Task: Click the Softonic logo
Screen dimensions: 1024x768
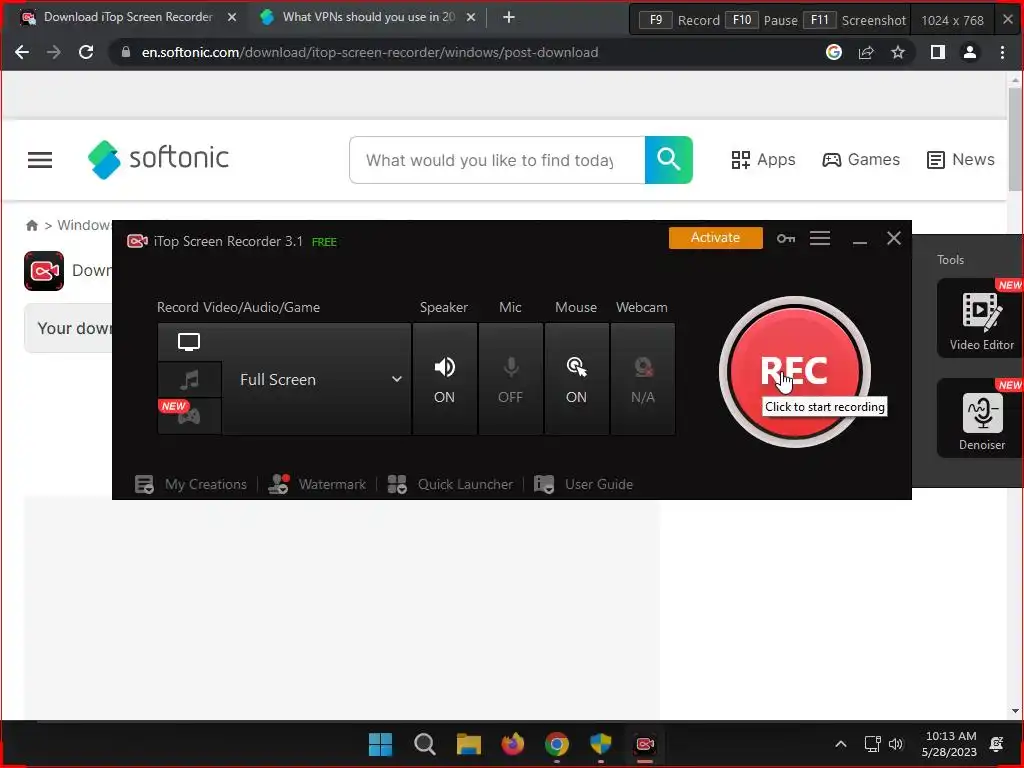Action: click(158, 159)
